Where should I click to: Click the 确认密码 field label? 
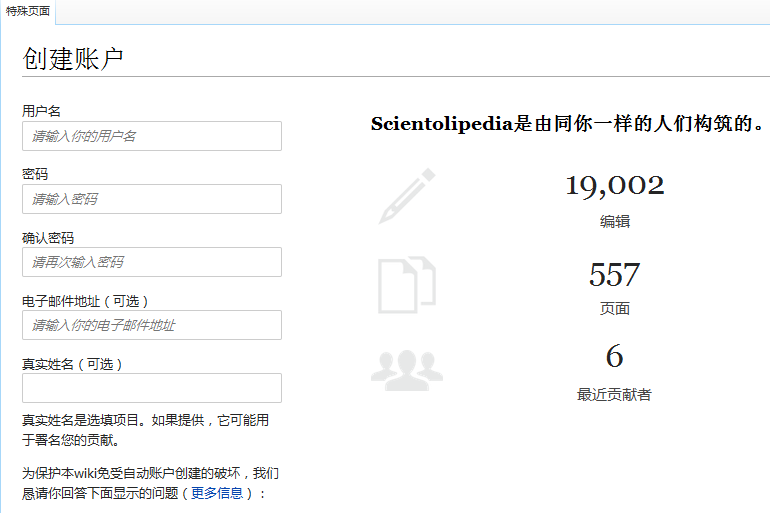[48, 238]
